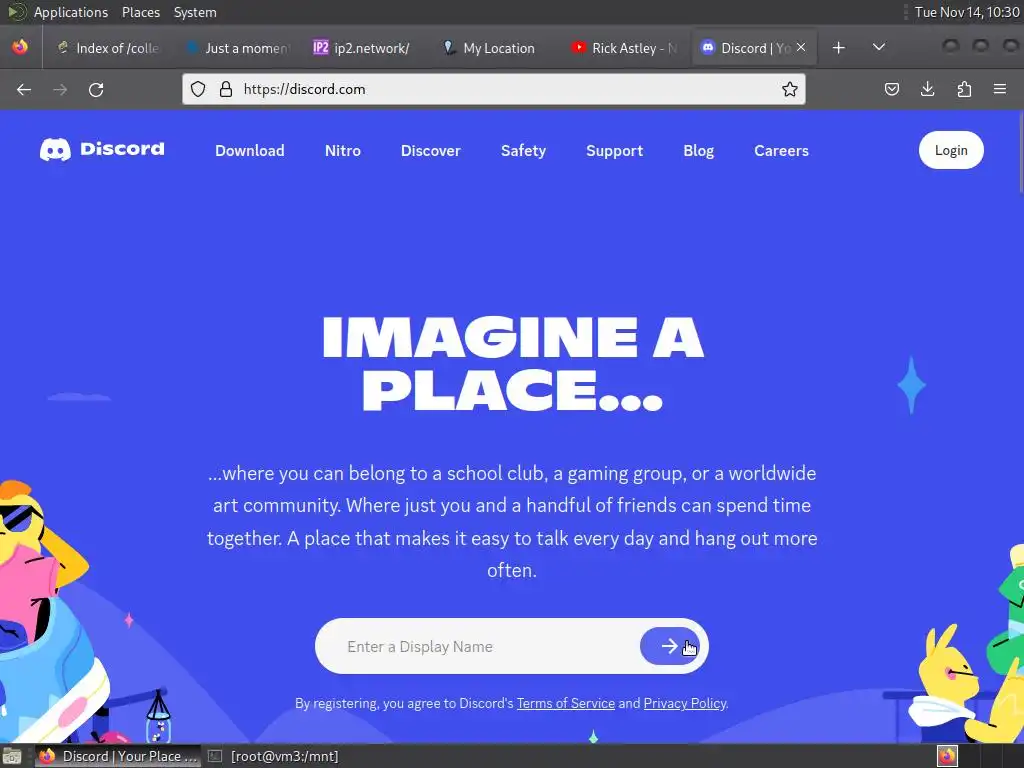Click the page vertical scrollbar
1024x768 pixels.
click(1021, 152)
